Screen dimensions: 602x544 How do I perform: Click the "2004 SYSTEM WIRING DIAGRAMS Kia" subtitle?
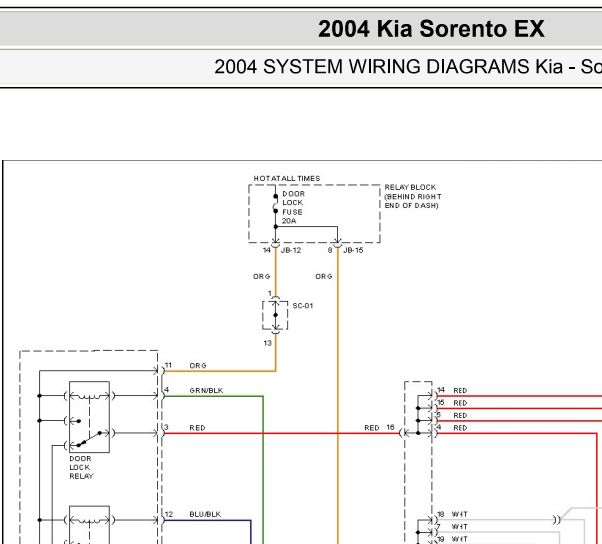pos(389,67)
